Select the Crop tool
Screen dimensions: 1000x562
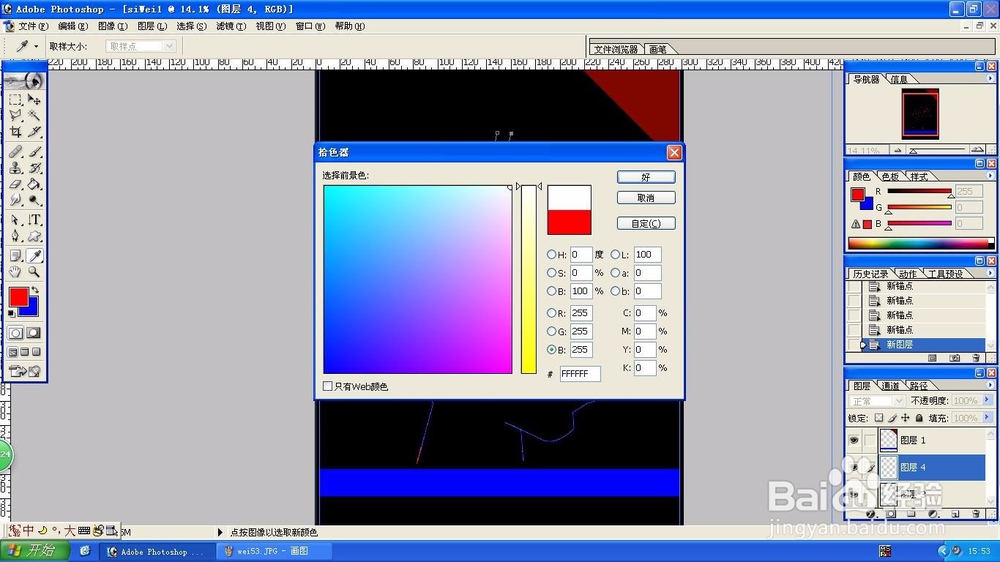[x=15, y=131]
